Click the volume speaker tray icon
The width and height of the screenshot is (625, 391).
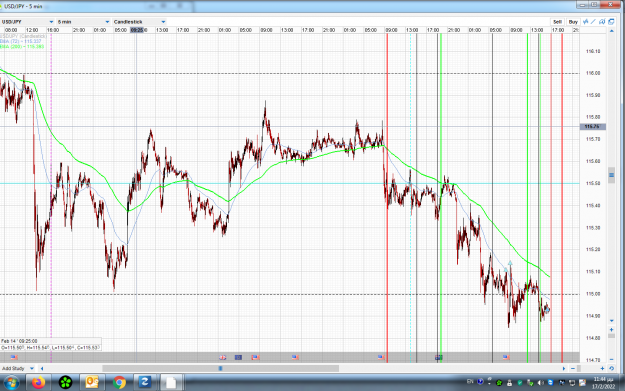(x=540, y=383)
